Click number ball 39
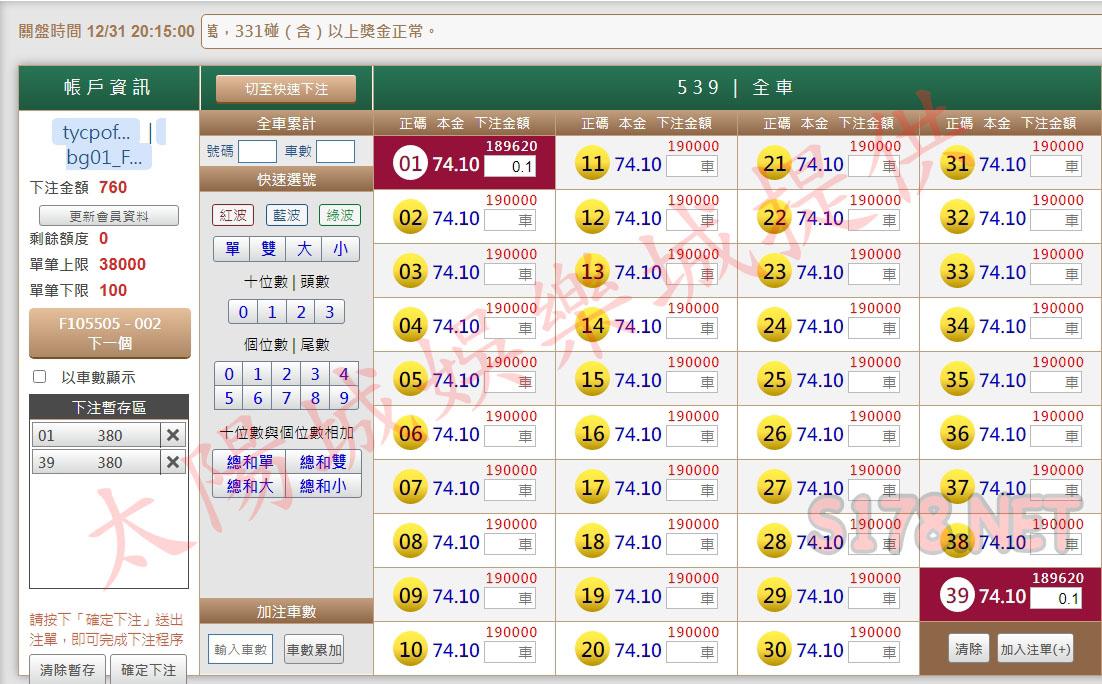 [957, 596]
